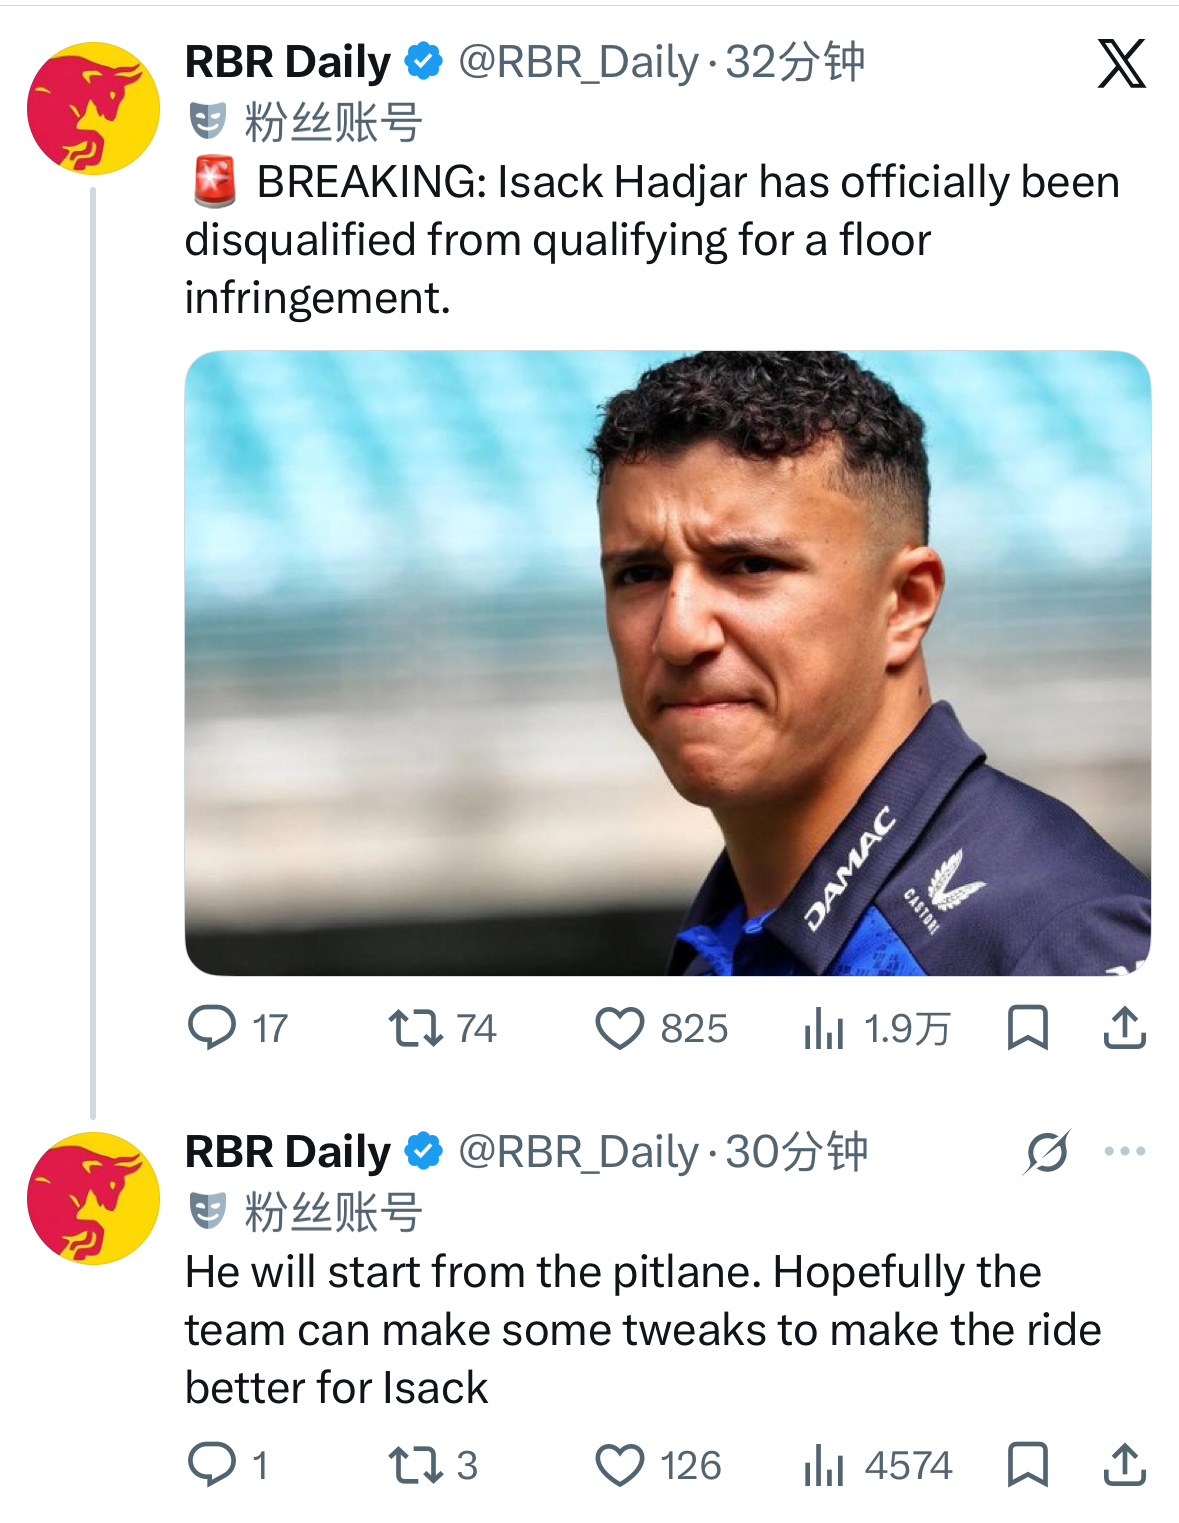Open the second RBR Daily avatar

point(93,1198)
